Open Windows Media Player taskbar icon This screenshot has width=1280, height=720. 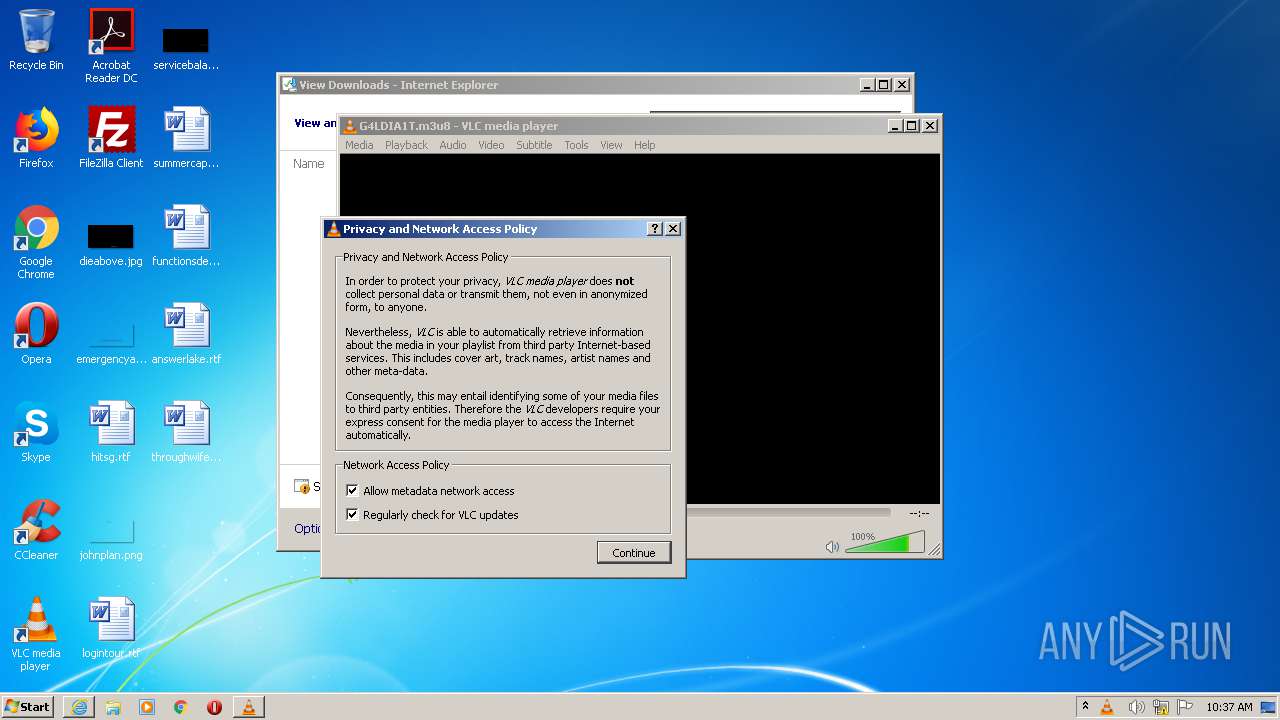147,707
